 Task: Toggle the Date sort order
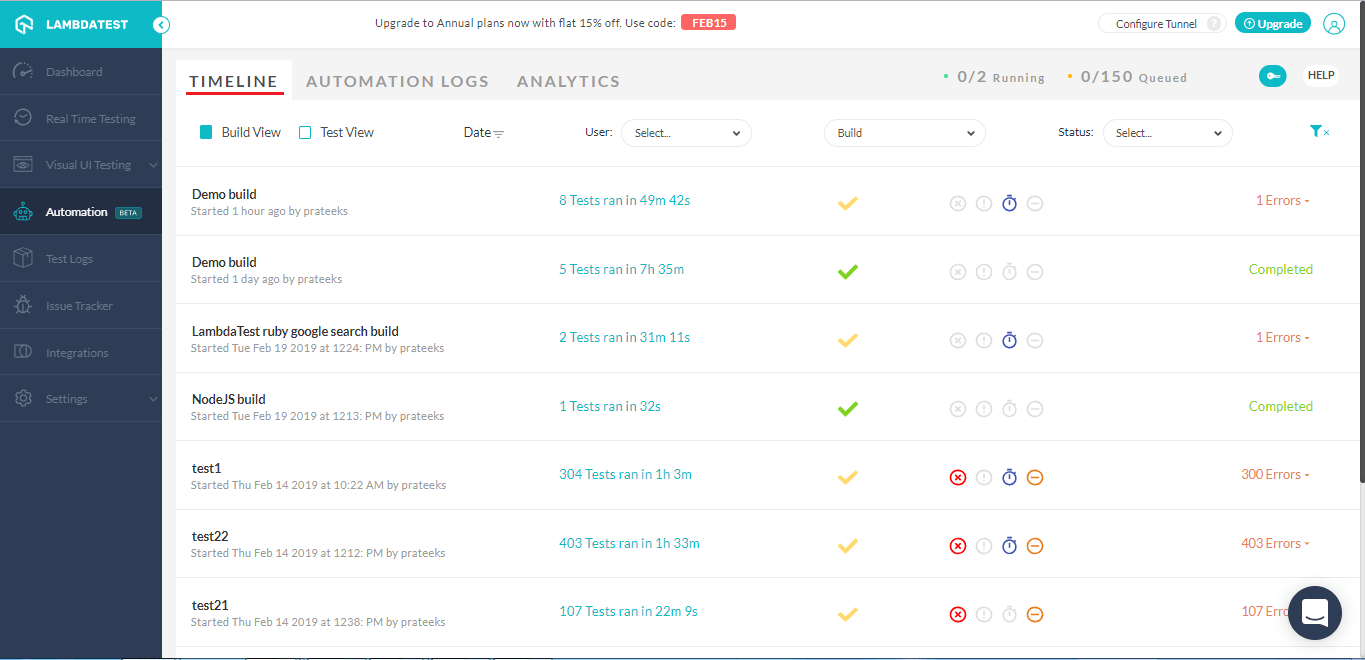click(x=484, y=133)
